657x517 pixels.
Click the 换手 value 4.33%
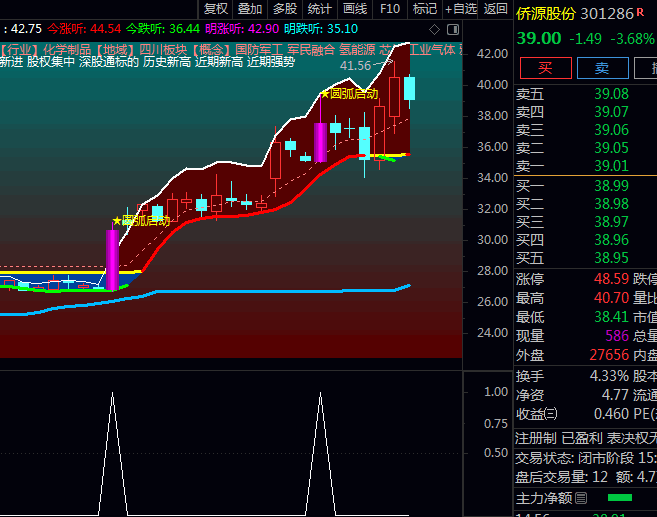click(609, 376)
